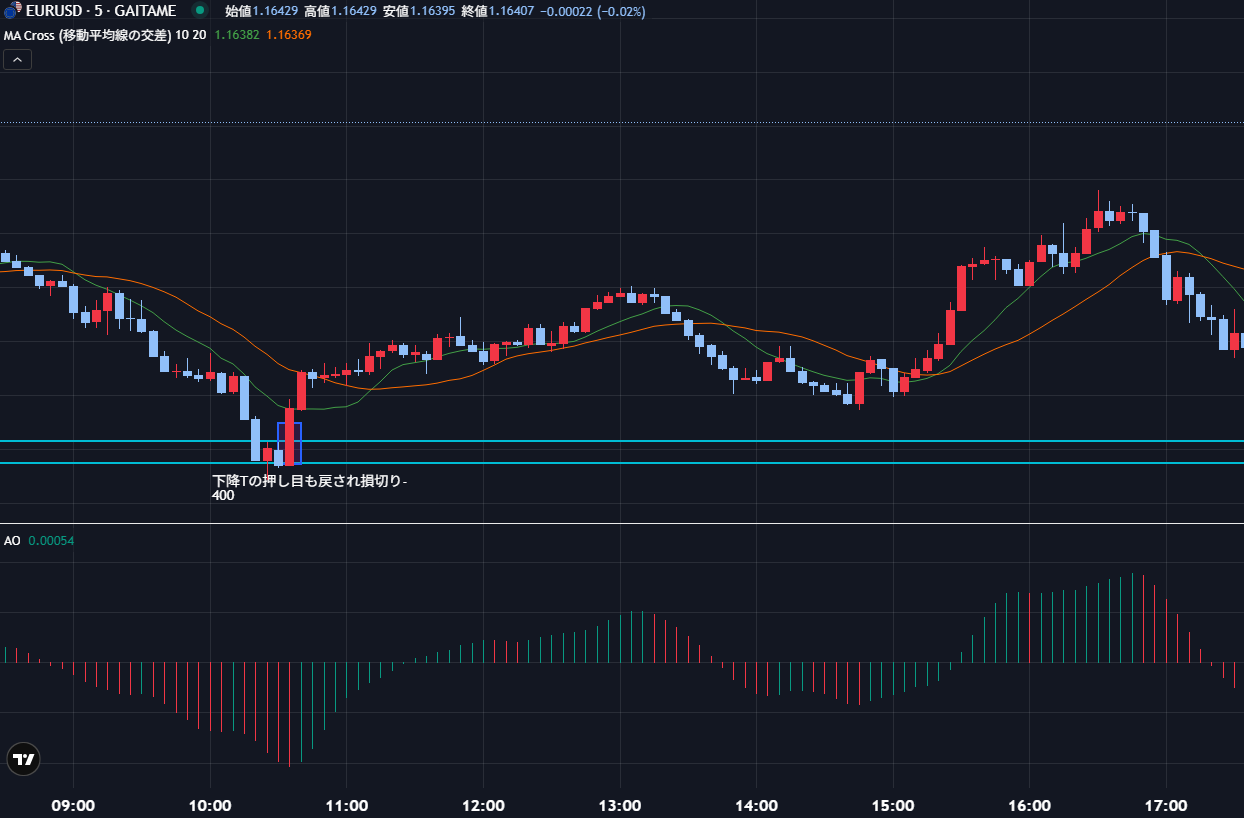Select the Japanese text note ending in -400
Screen dimensions: 1244x818
pyautogui.click(x=309, y=487)
